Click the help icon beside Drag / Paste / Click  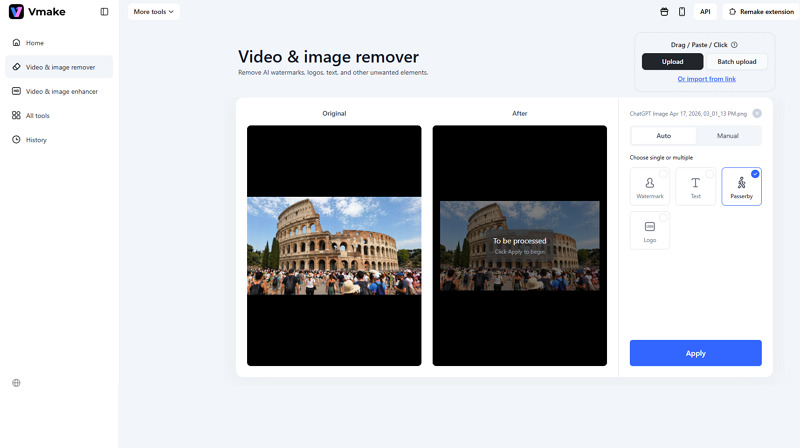(x=734, y=45)
